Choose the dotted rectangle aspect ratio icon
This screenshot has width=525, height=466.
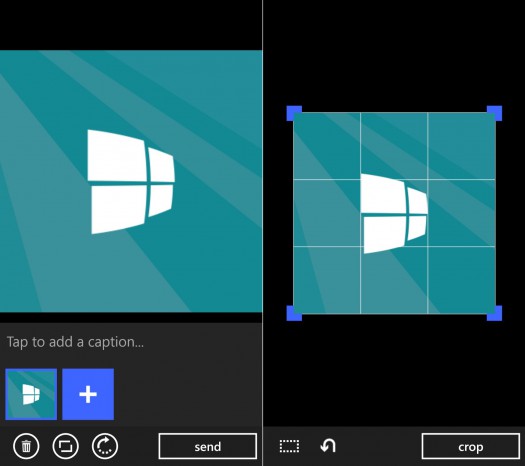click(289, 446)
